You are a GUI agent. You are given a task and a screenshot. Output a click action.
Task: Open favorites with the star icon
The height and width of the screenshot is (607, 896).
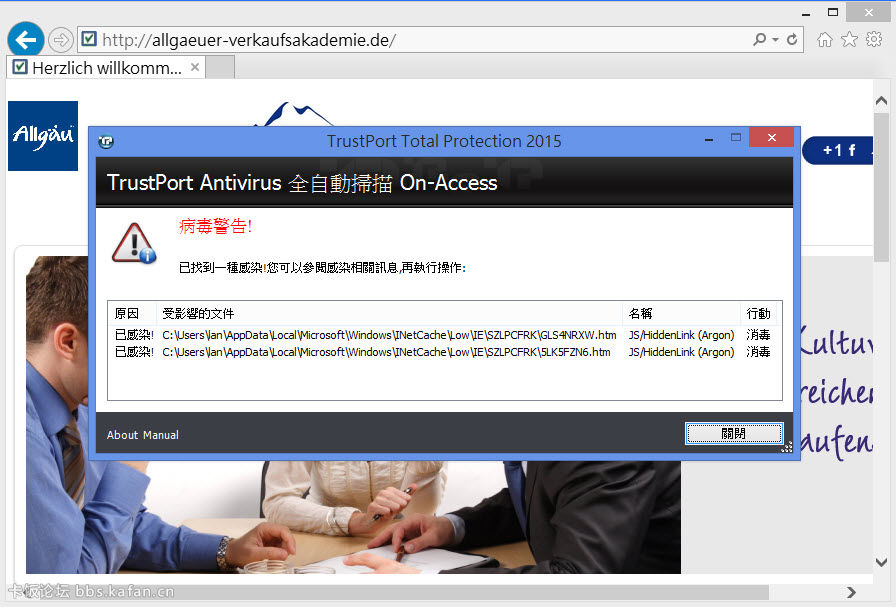click(x=849, y=40)
